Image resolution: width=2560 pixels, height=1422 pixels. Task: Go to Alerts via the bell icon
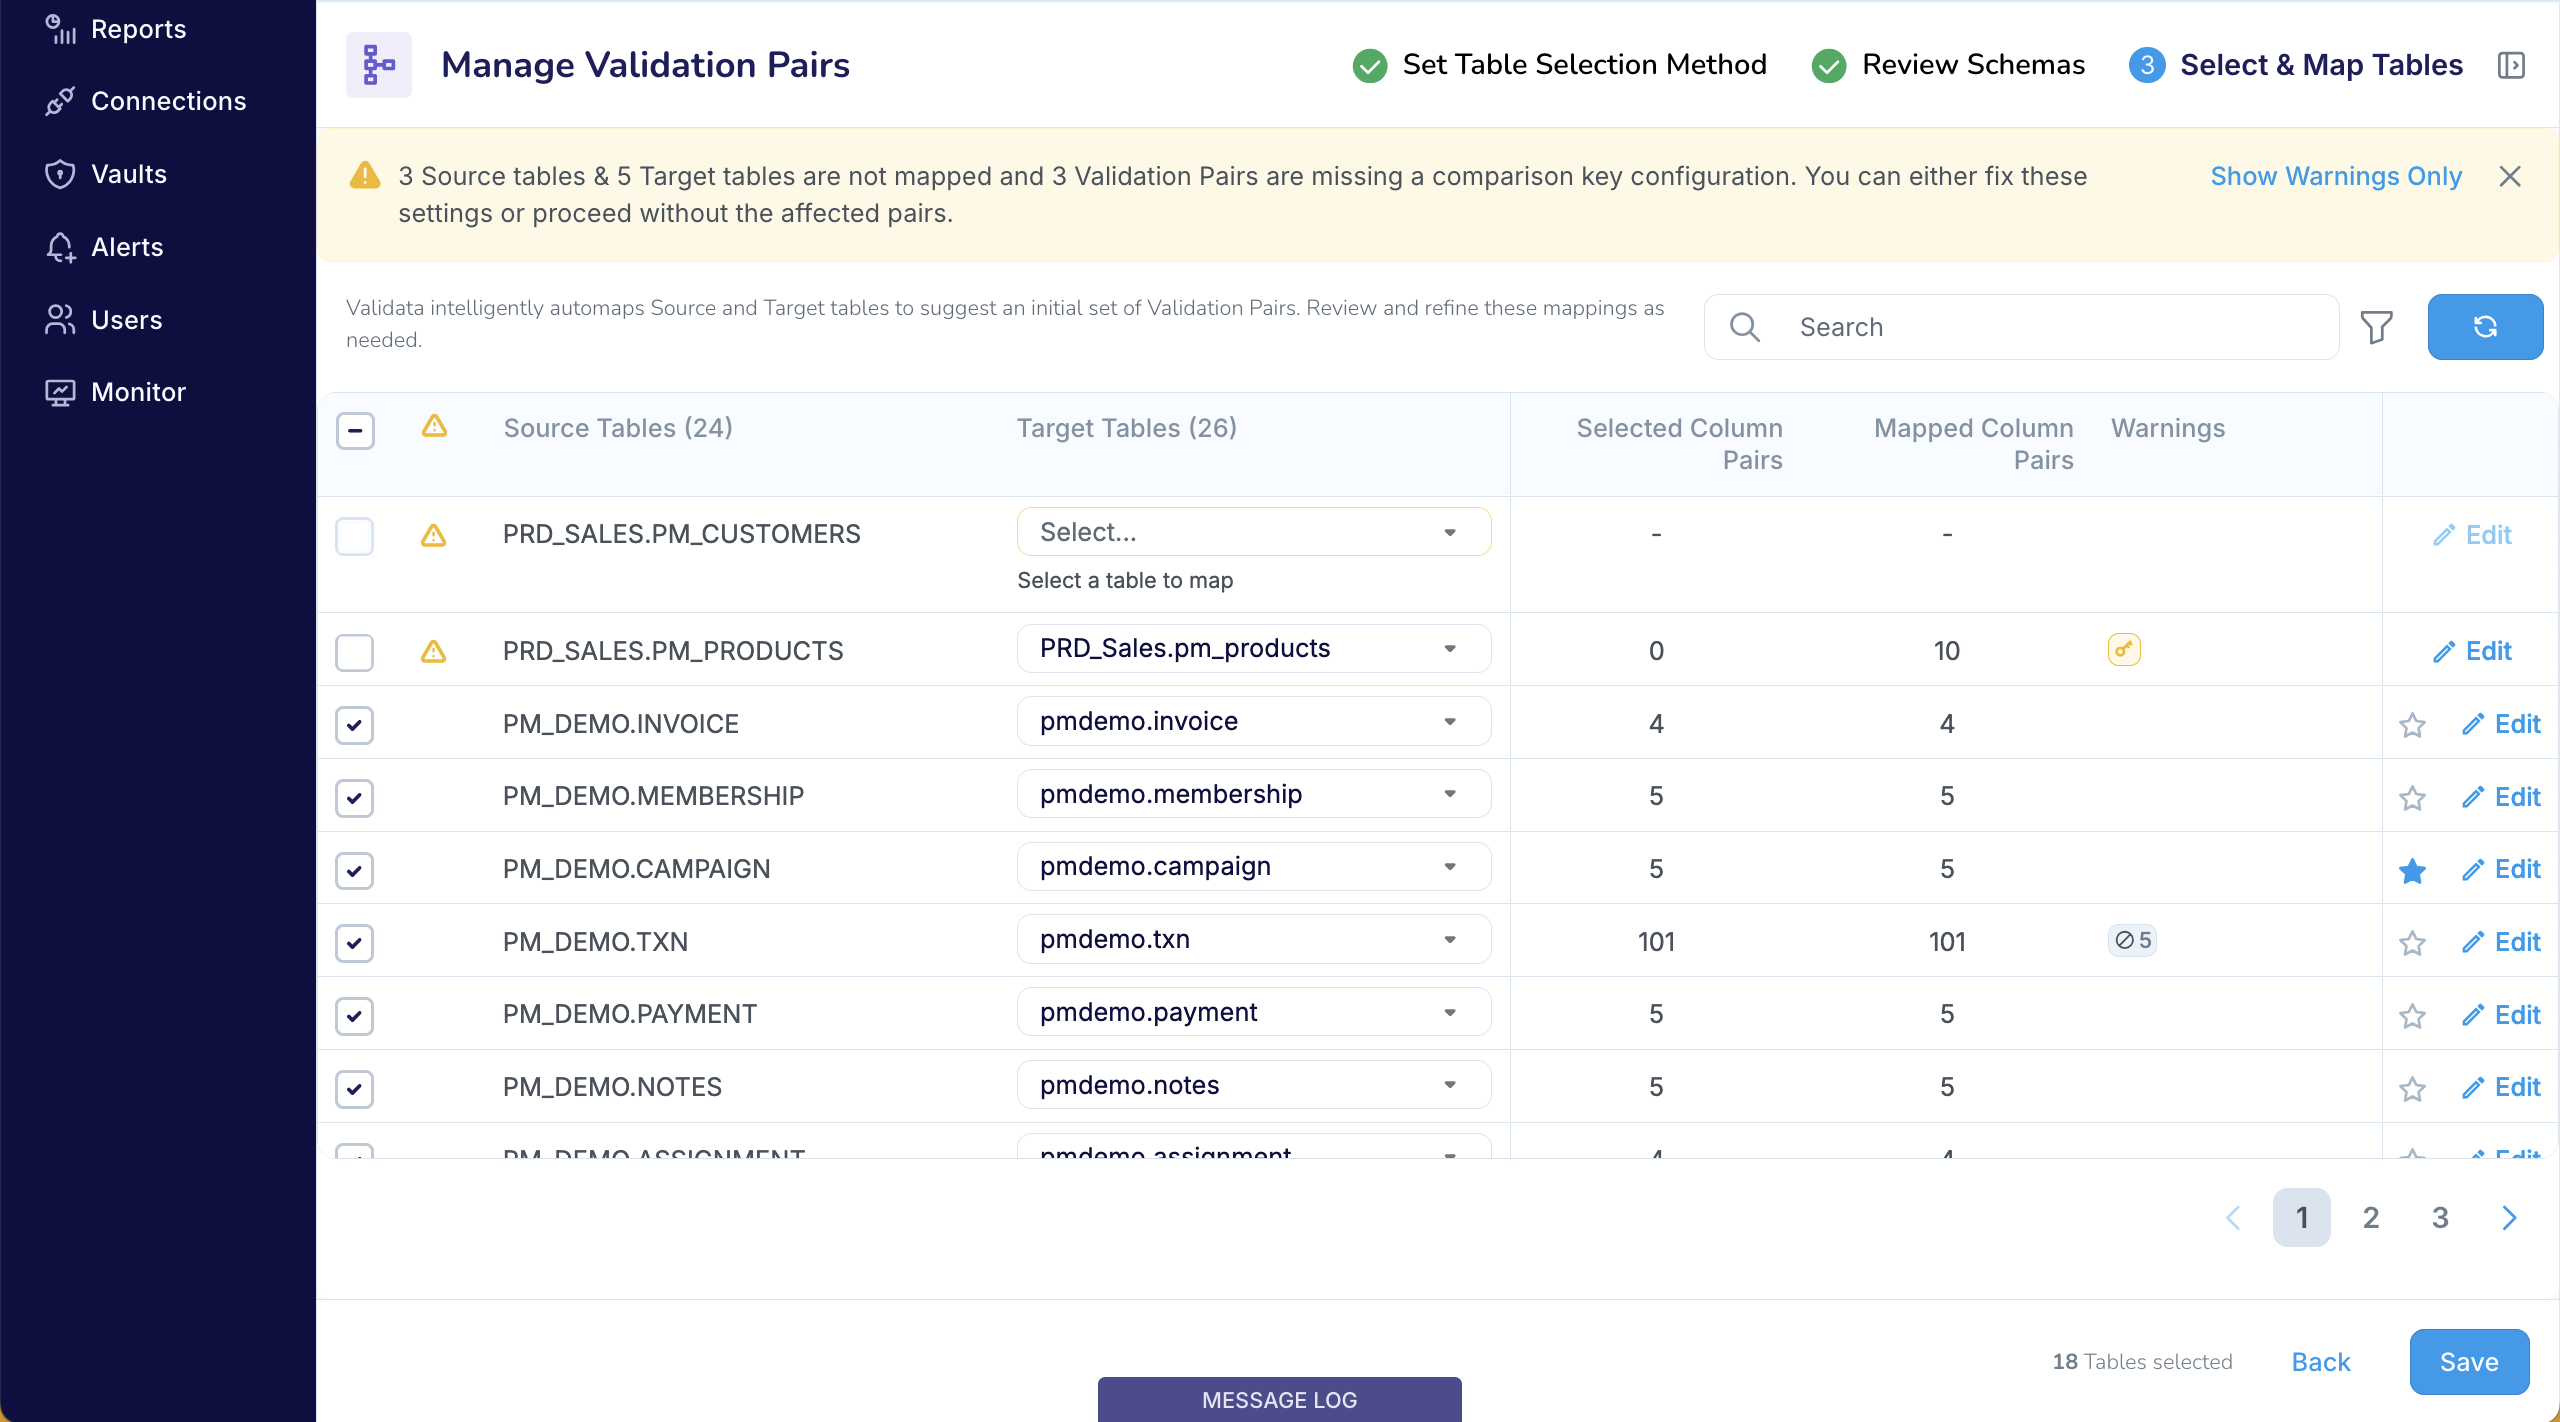point(127,247)
